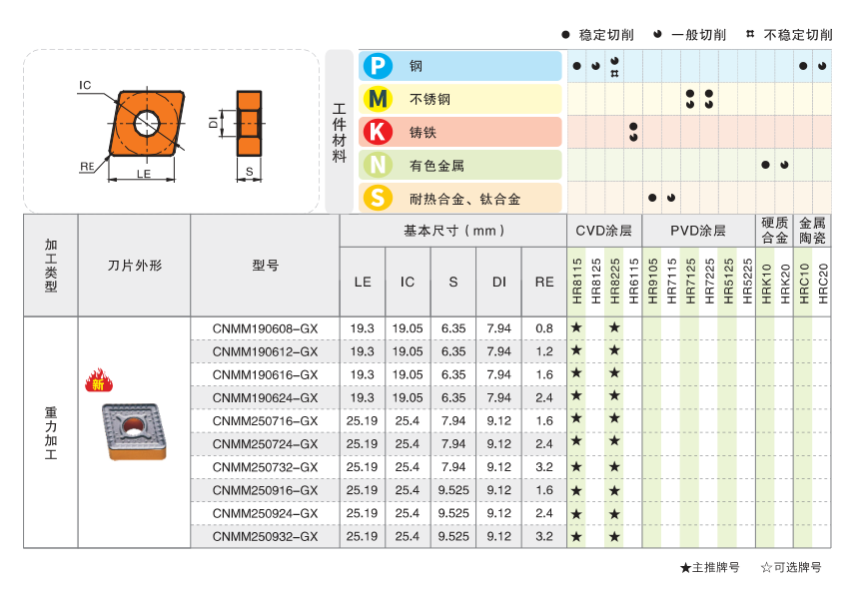Click the 不稳定切削 legend symbol
Viewport: 859px width, 607px height.
pyautogui.click(x=750, y=34)
